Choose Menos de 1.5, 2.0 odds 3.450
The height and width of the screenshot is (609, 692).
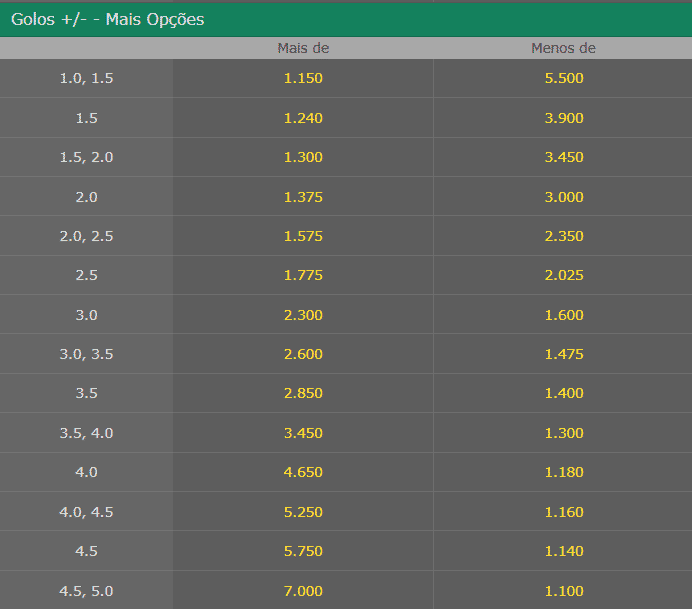point(563,157)
